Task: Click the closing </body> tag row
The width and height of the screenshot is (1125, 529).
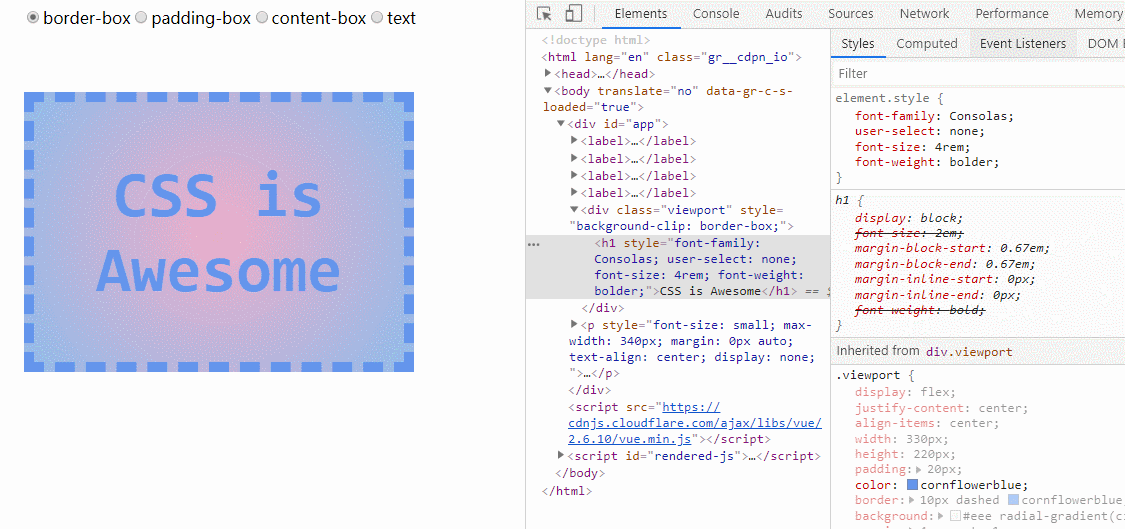Action: point(580,474)
